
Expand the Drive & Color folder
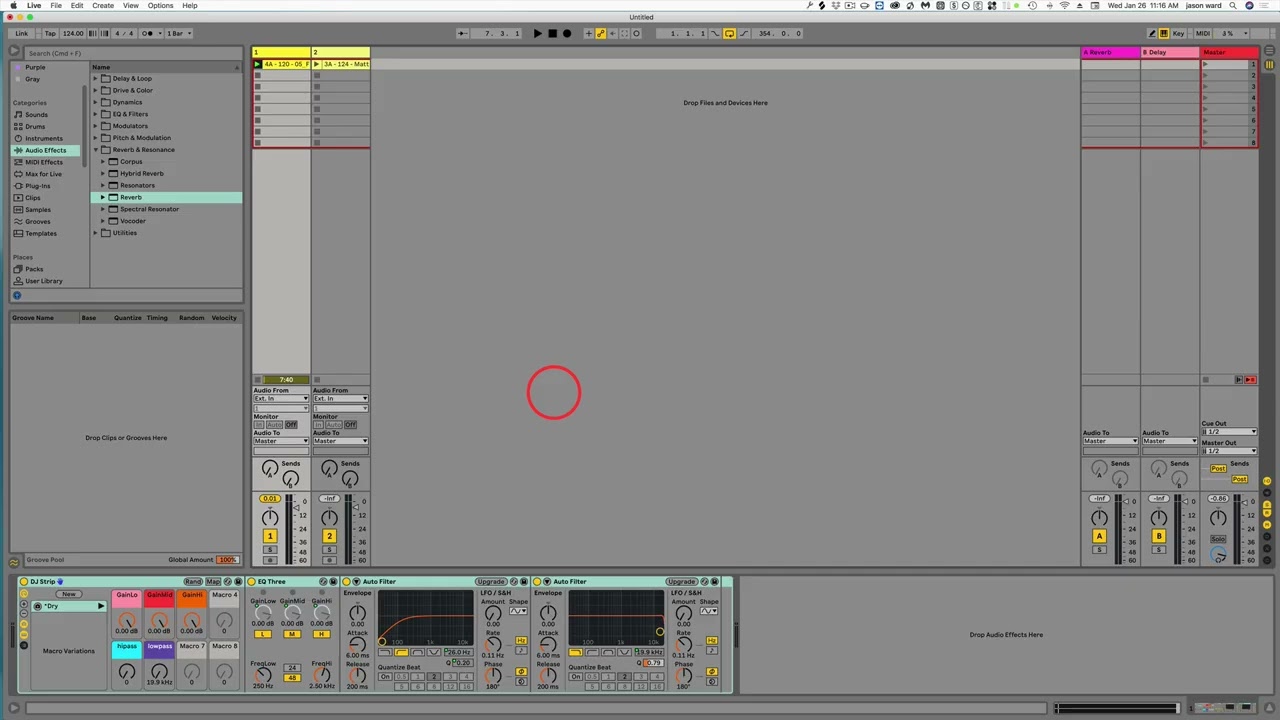click(x=96, y=90)
